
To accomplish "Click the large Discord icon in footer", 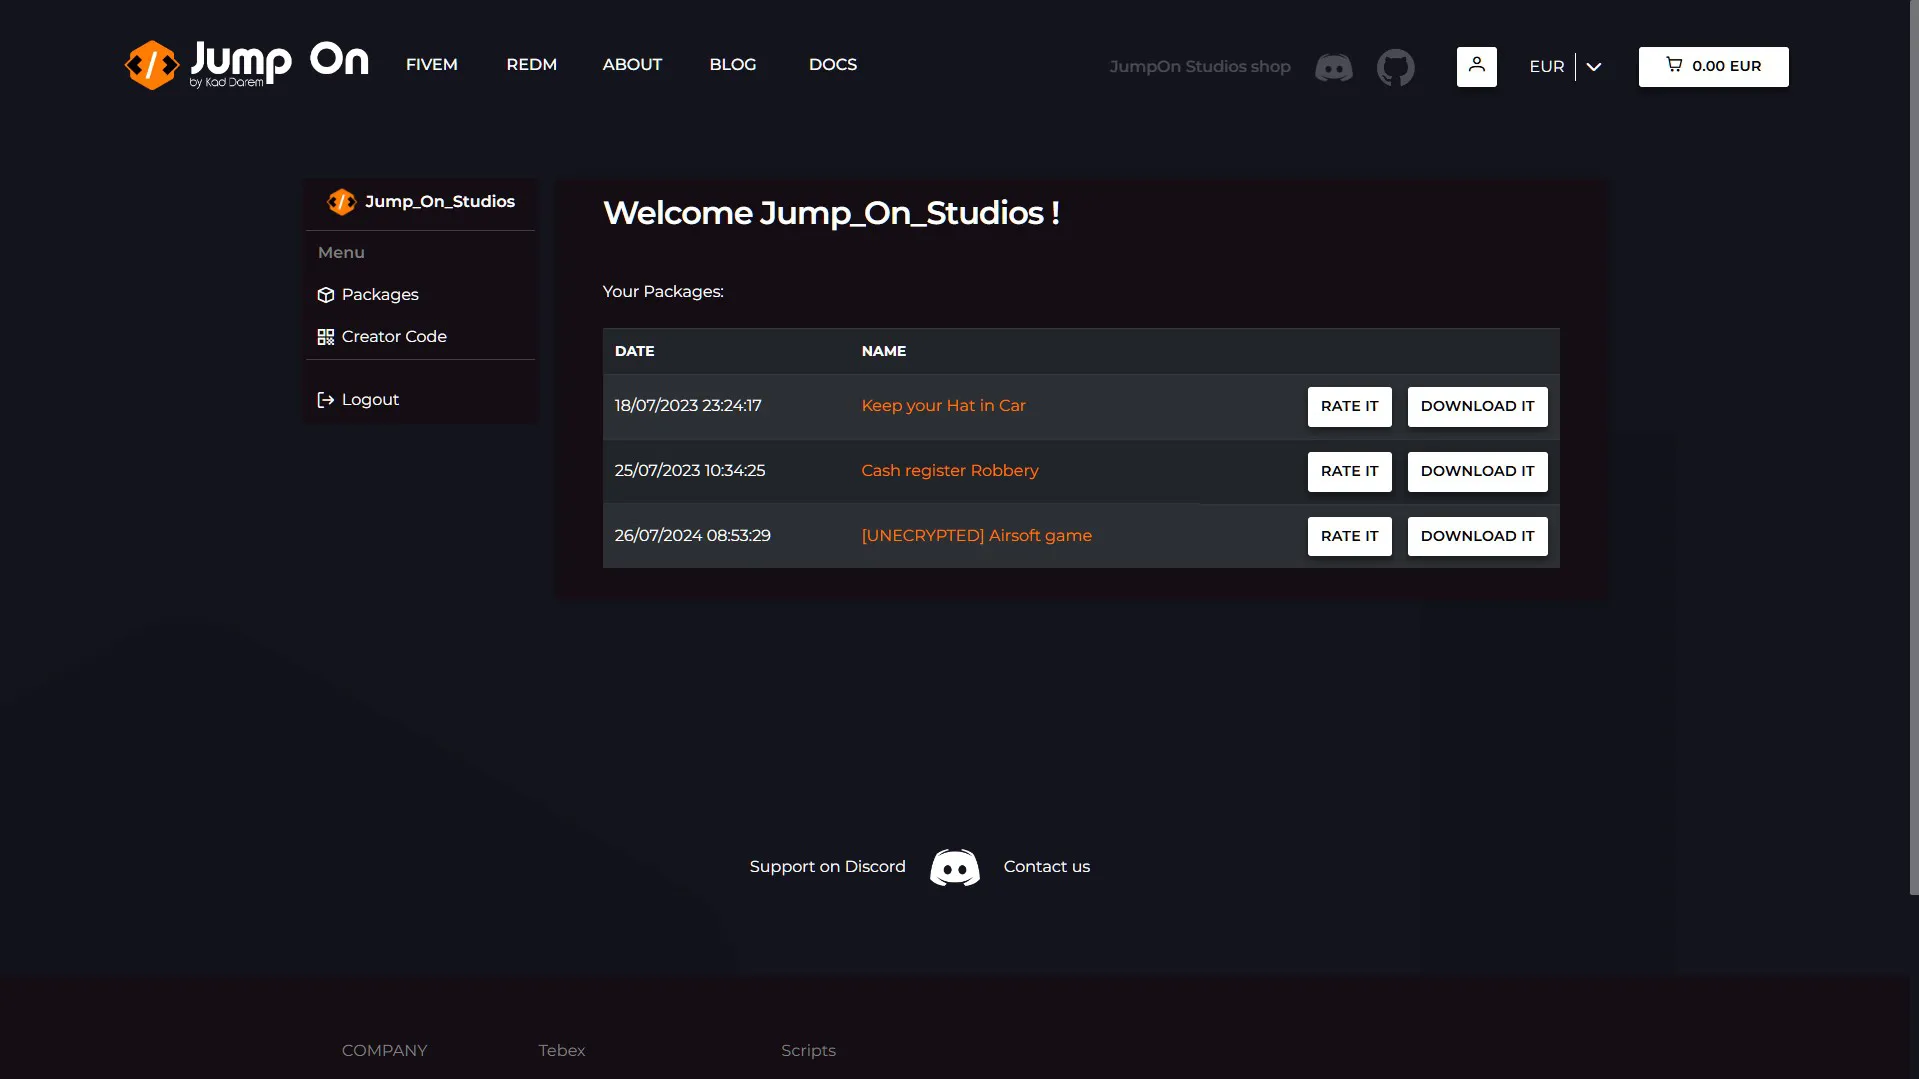I will pos(954,867).
